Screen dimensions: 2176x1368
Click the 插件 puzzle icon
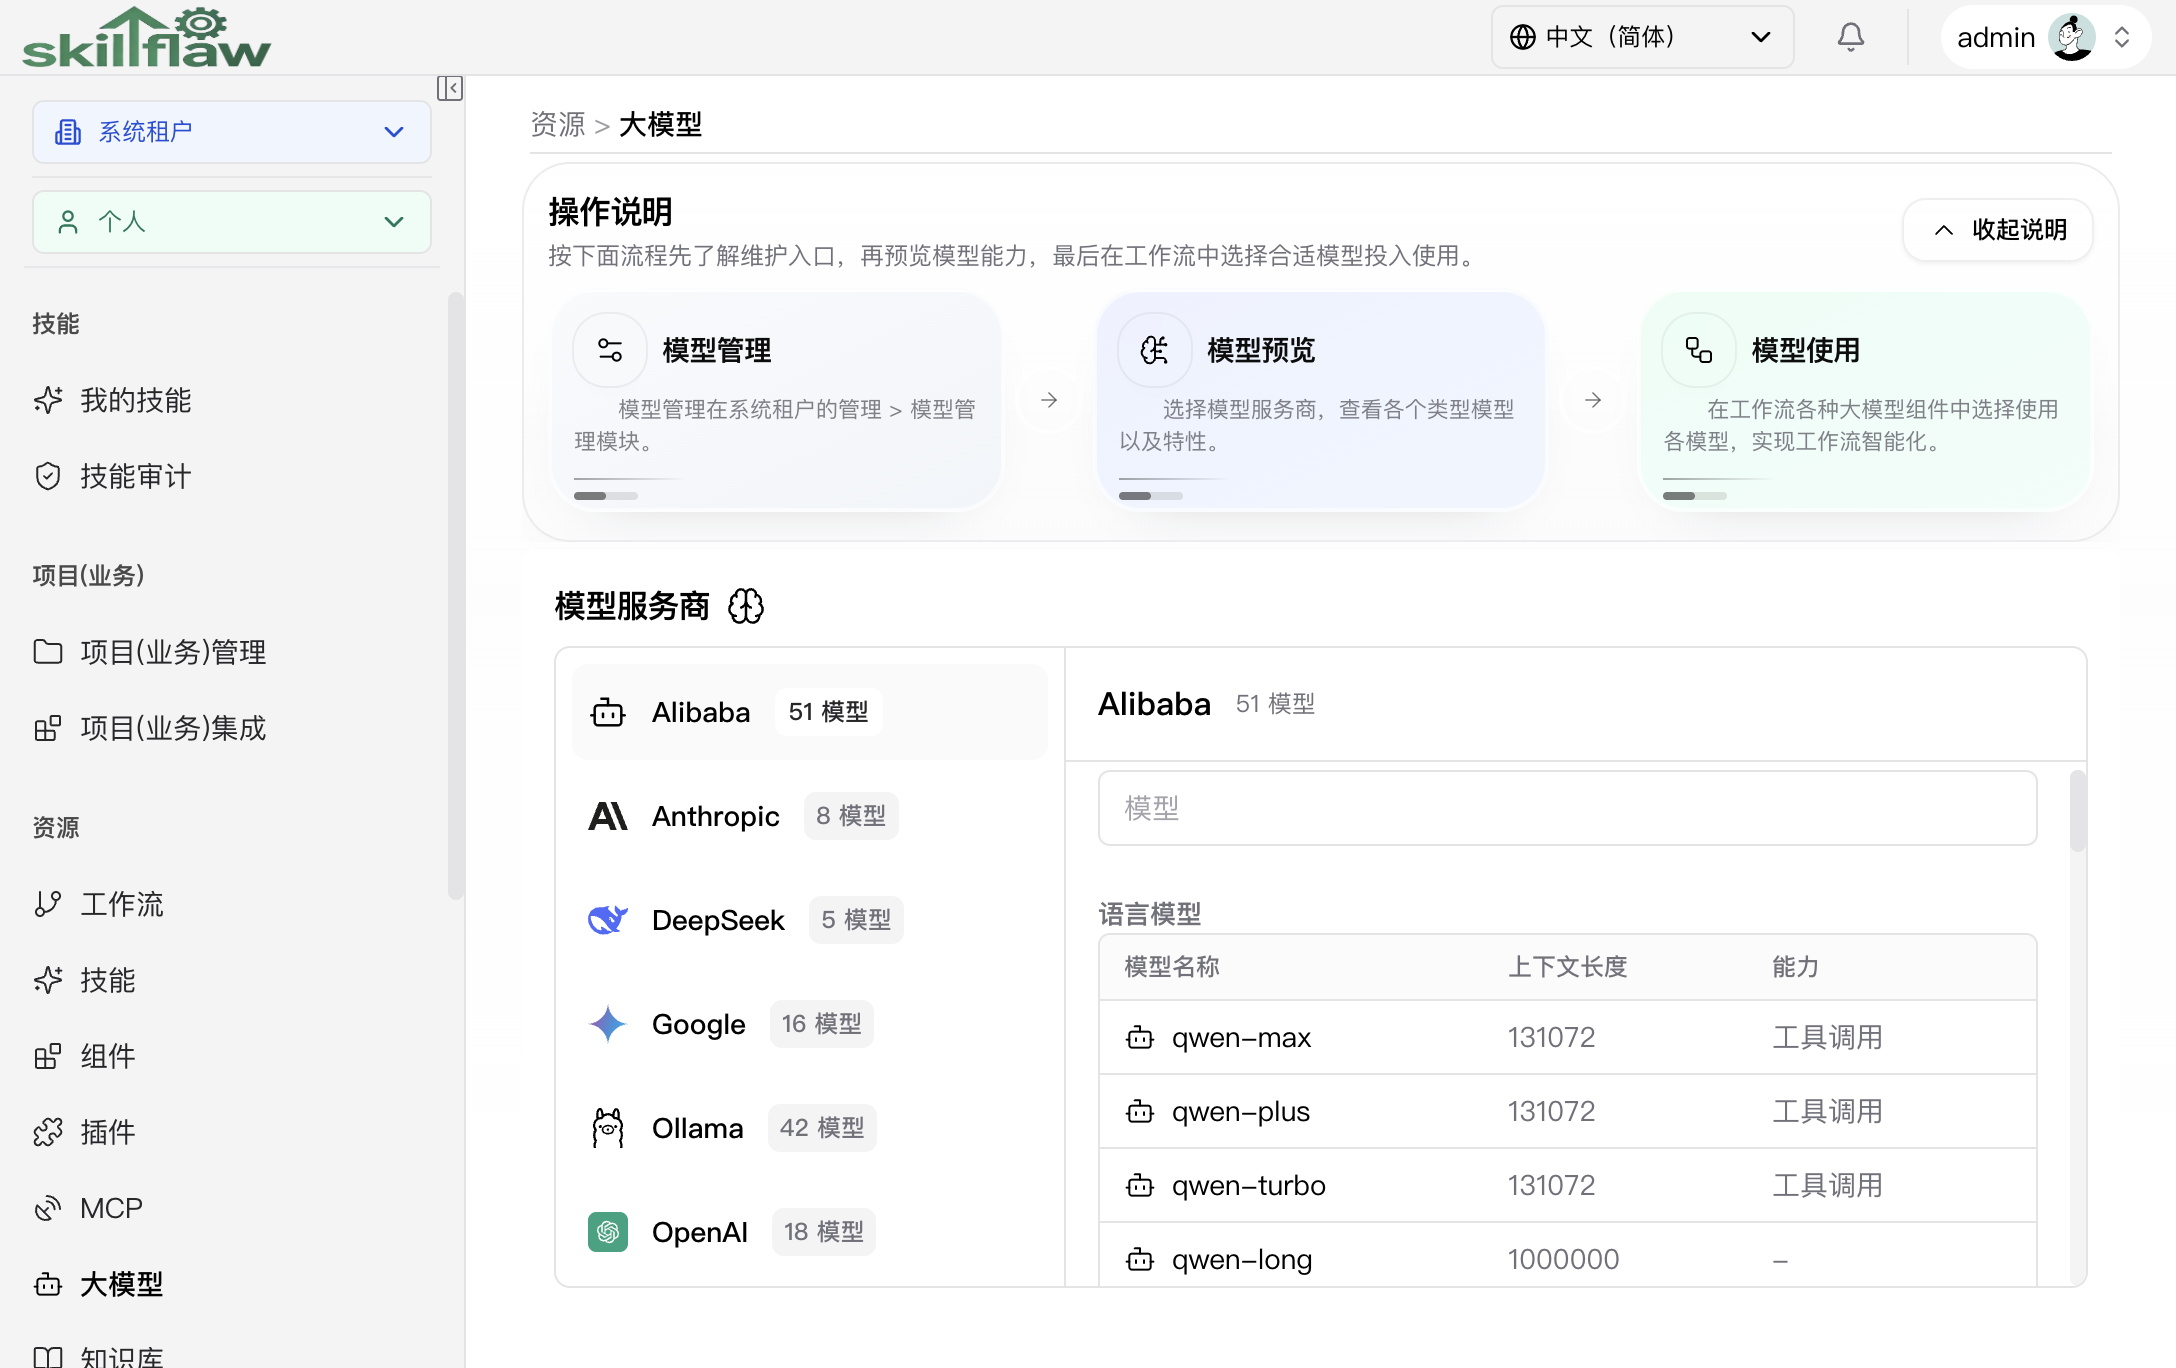click(x=48, y=1132)
